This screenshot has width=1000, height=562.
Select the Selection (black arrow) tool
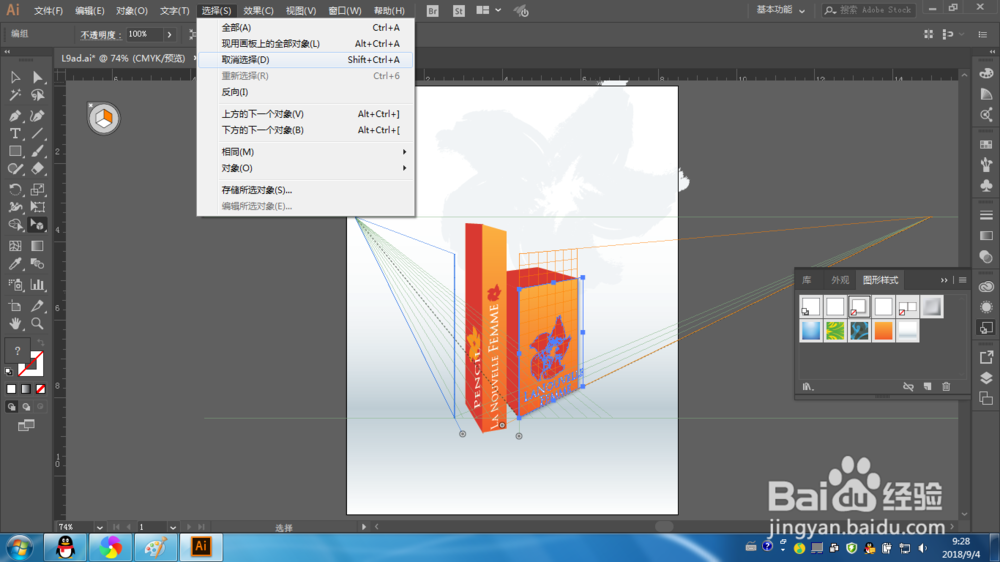(x=15, y=77)
